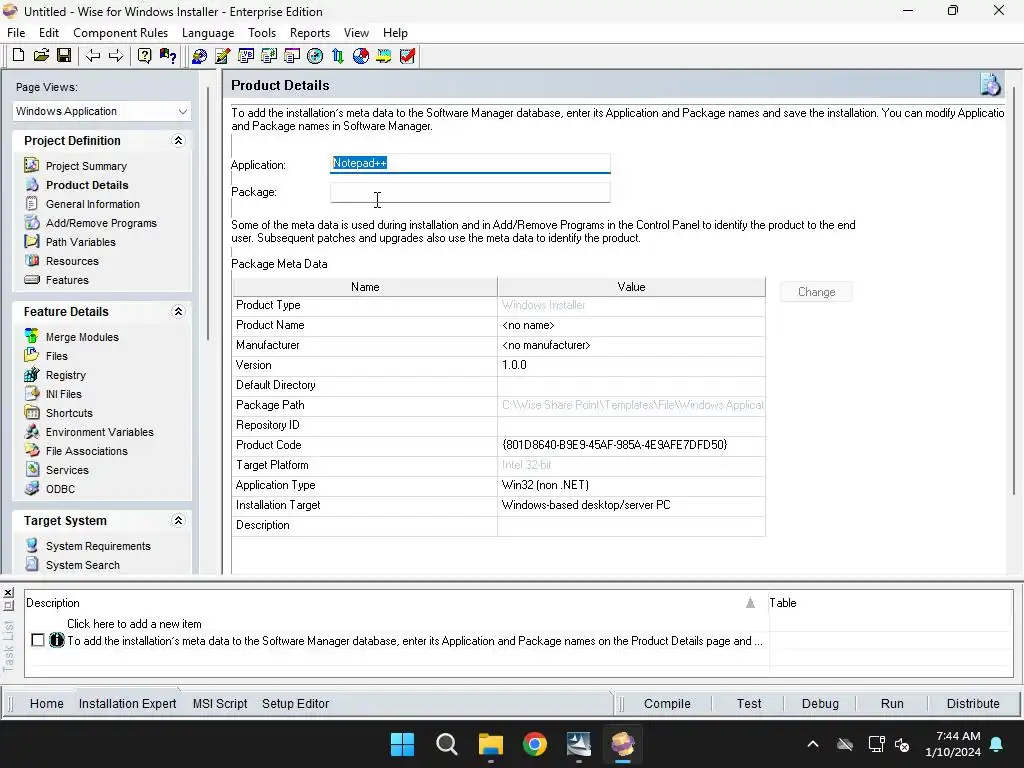
Task: Click the VB toolbar icon
Action: (246, 56)
